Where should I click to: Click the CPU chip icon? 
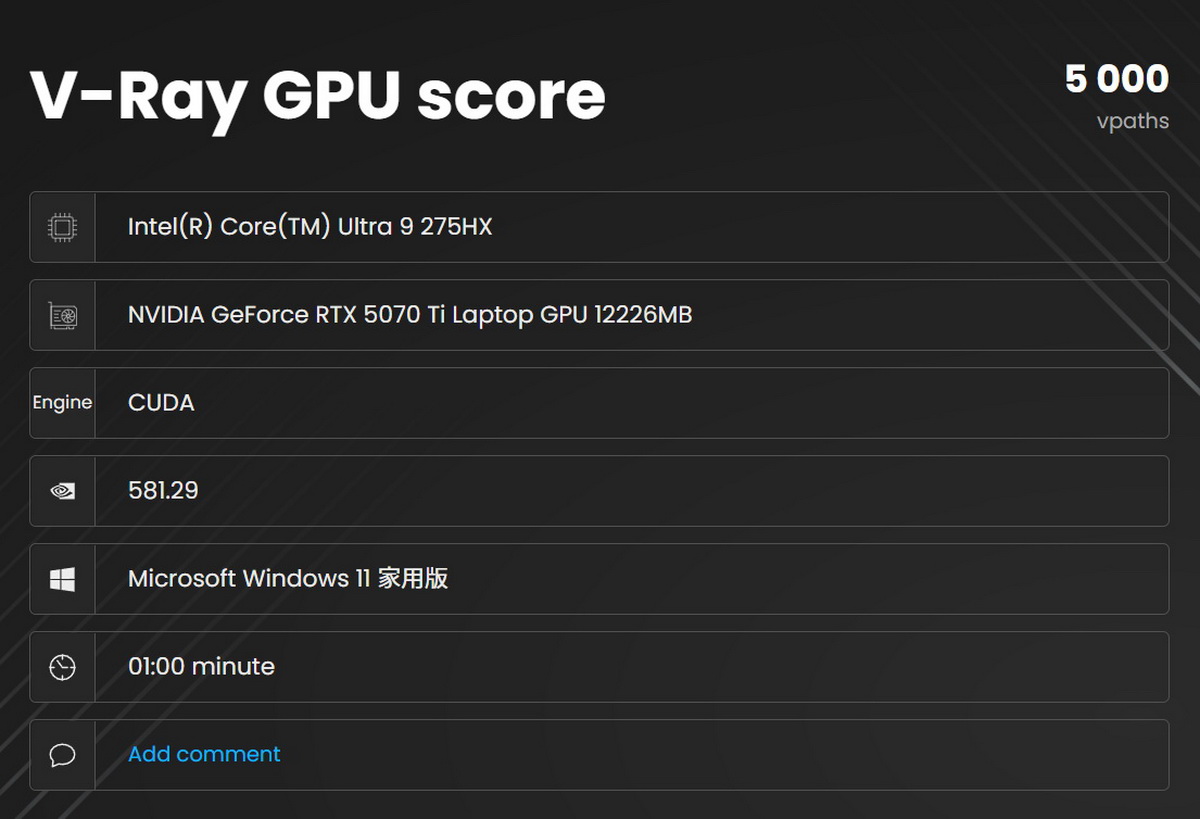[62, 227]
